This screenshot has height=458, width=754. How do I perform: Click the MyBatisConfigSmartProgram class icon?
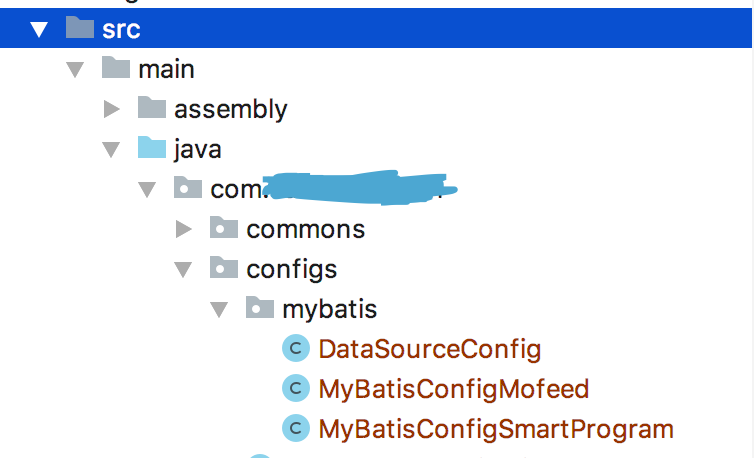(295, 429)
